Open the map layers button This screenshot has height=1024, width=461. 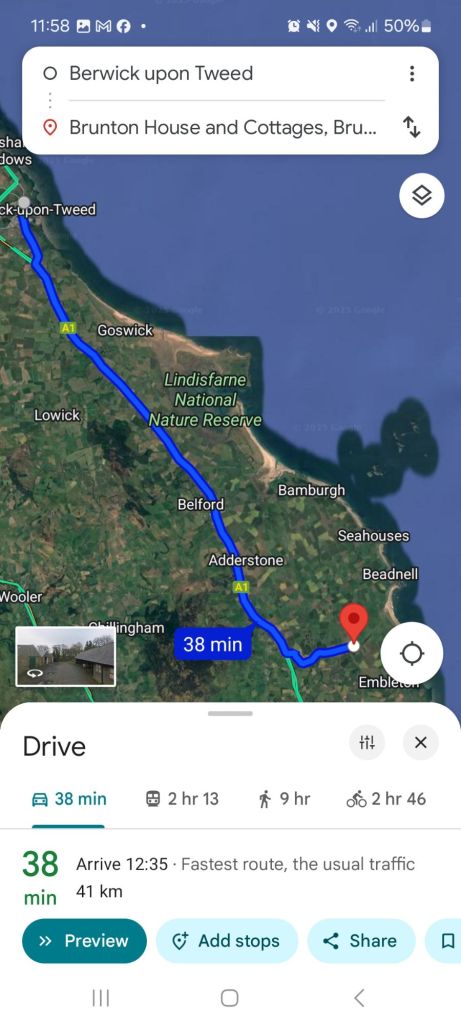click(422, 195)
